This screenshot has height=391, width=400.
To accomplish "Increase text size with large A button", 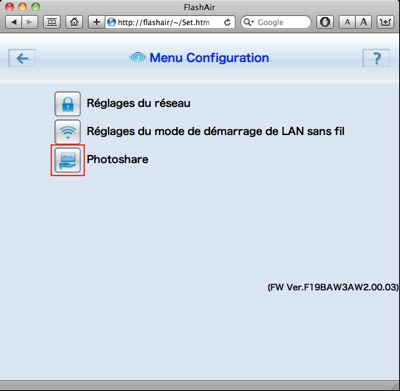I will (x=363, y=22).
